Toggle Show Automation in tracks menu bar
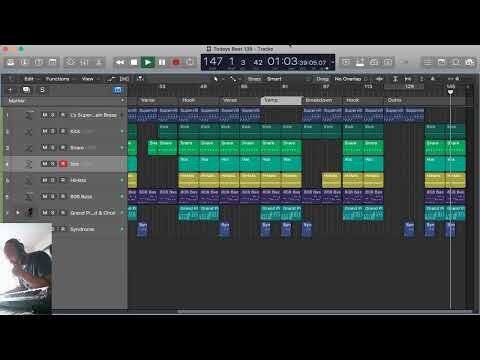The height and width of the screenshot is (360, 480). pyautogui.click(x=110, y=79)
